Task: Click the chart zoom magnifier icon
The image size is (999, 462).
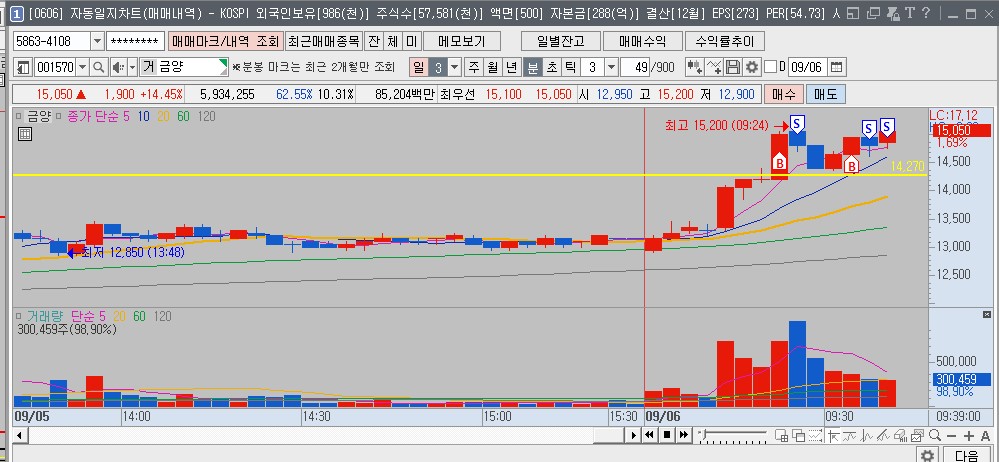Action: point(935,436)
